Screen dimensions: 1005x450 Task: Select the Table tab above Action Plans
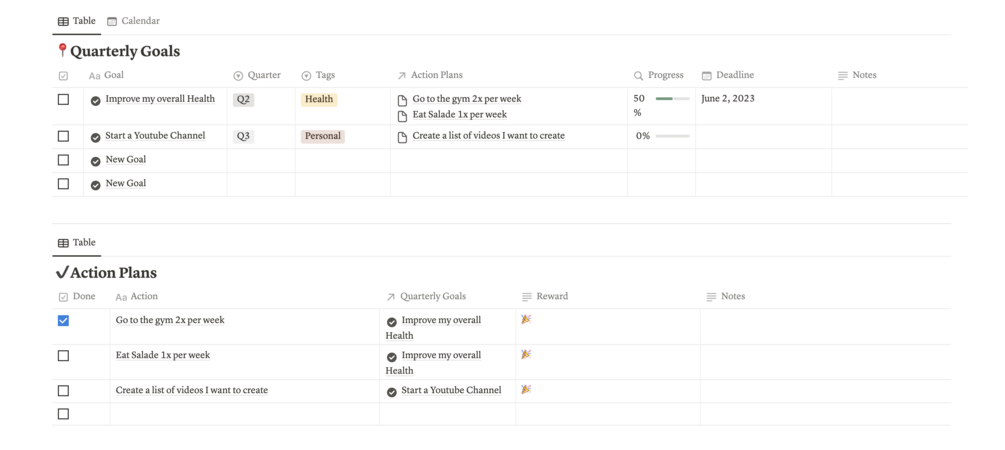click(x=77, y=243)
